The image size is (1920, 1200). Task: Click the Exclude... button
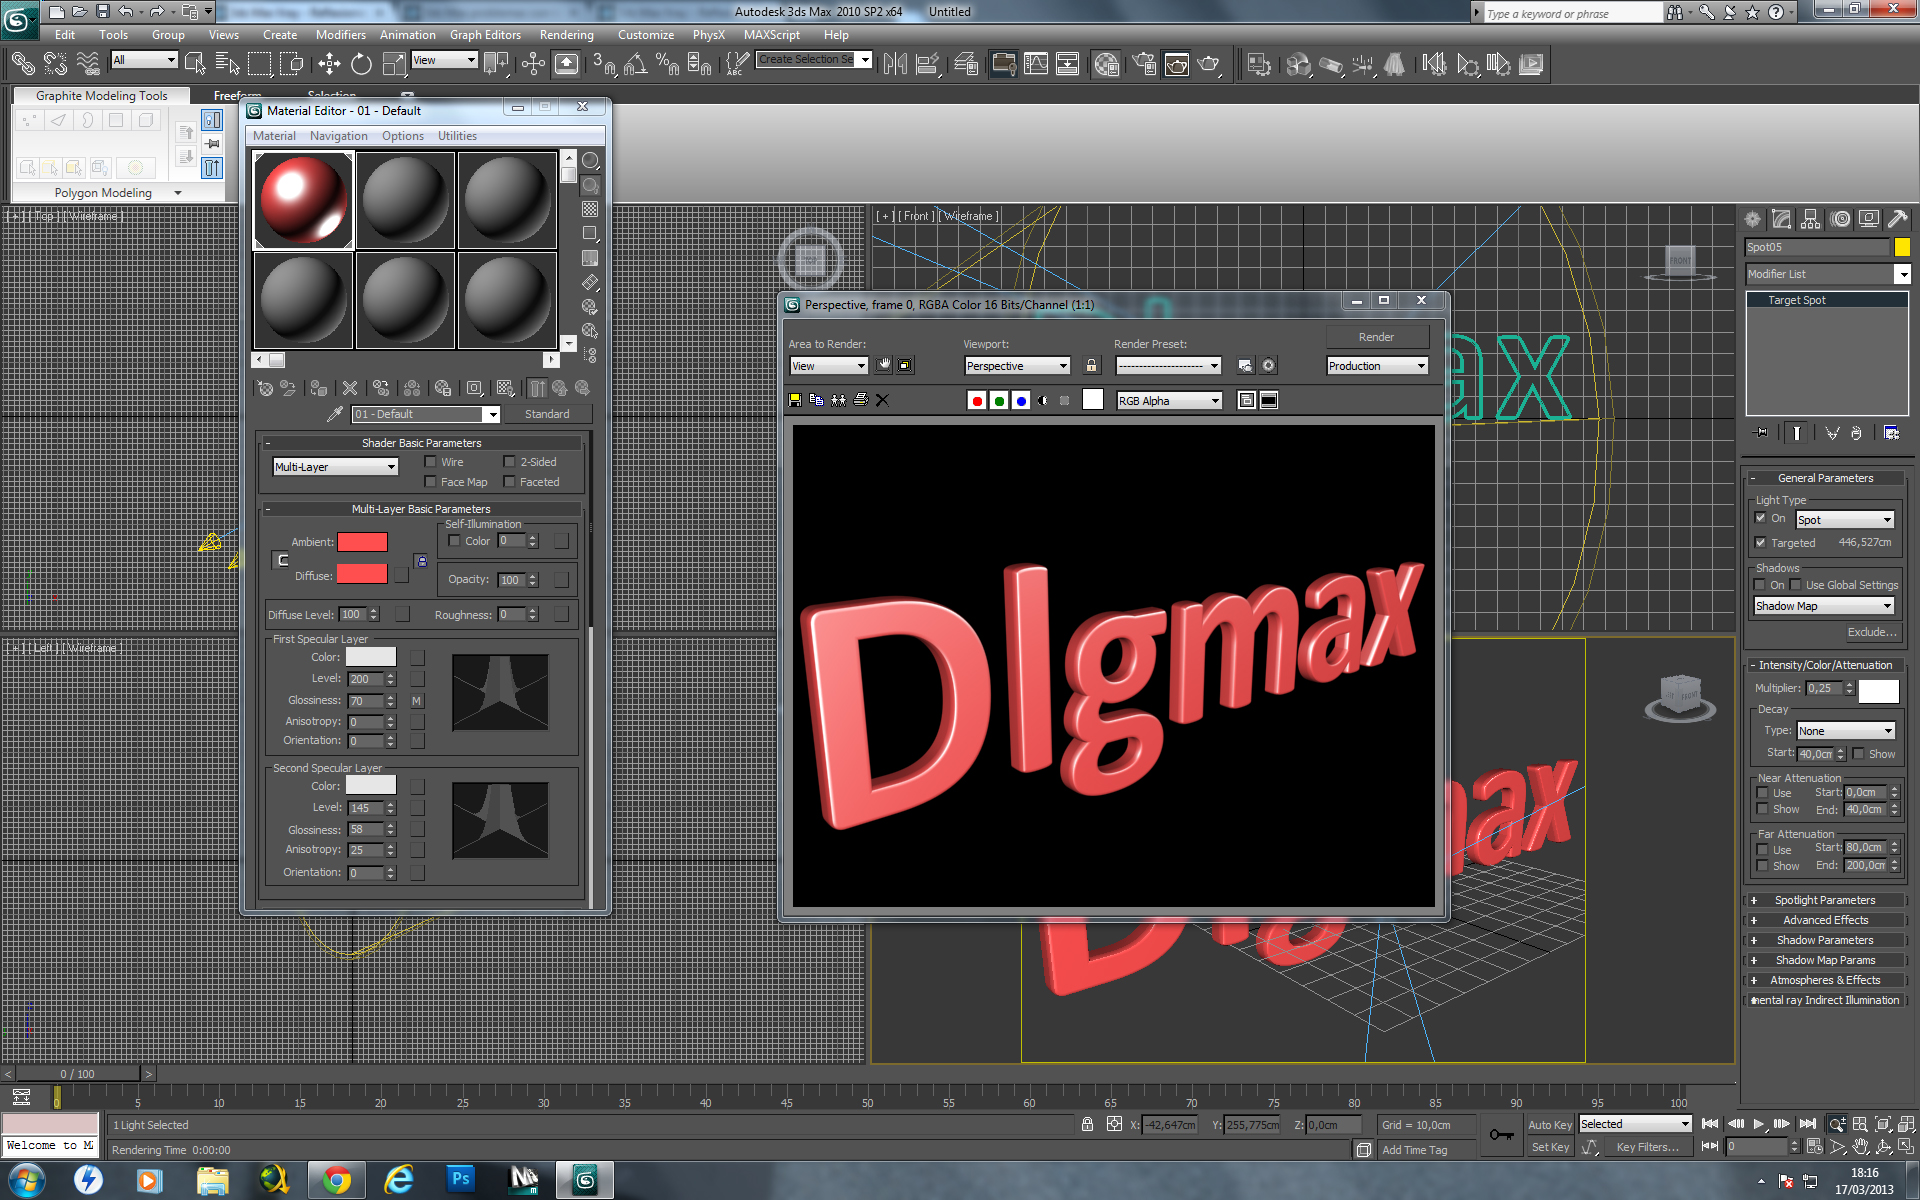[x=1871, y=632]
